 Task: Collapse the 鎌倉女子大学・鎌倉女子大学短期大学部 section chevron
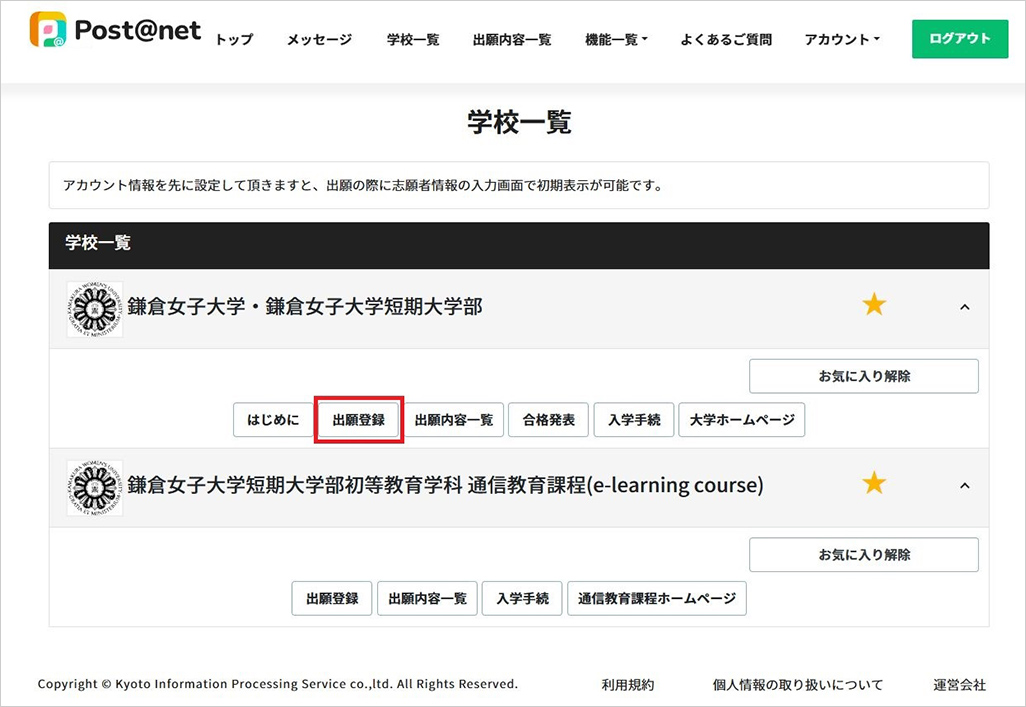964,307
